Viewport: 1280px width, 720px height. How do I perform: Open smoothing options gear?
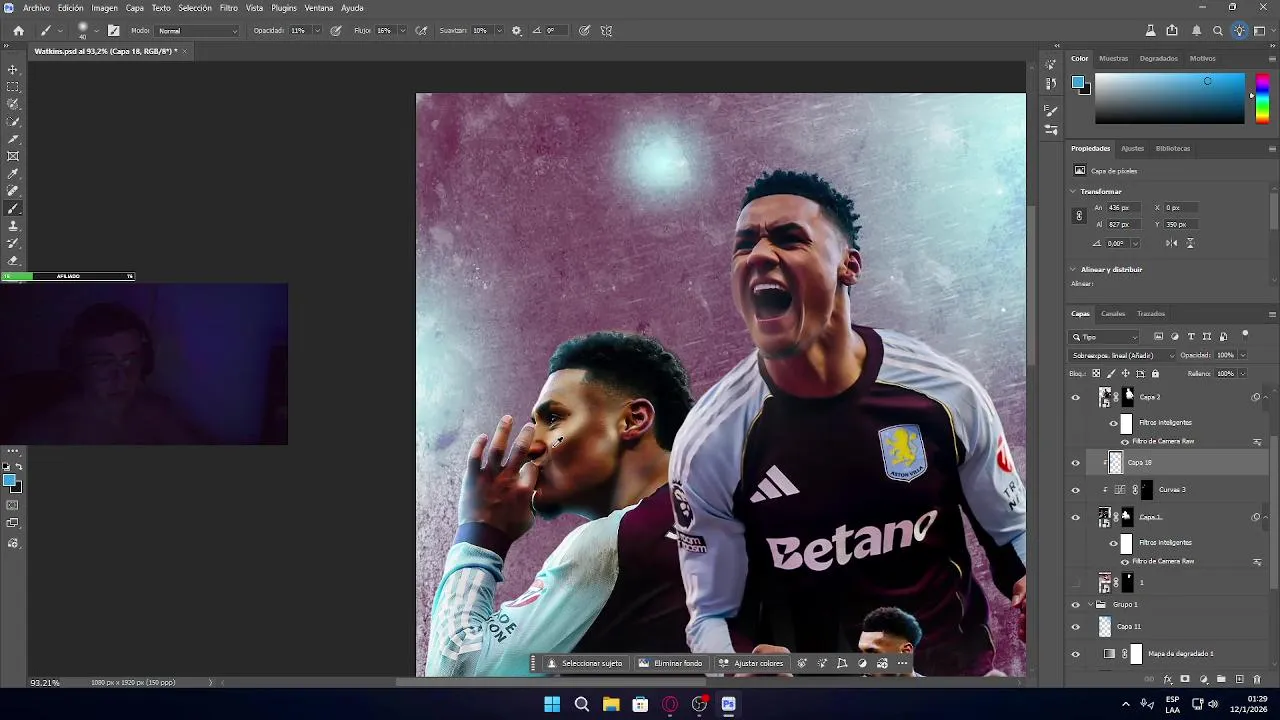click(516, 31)
